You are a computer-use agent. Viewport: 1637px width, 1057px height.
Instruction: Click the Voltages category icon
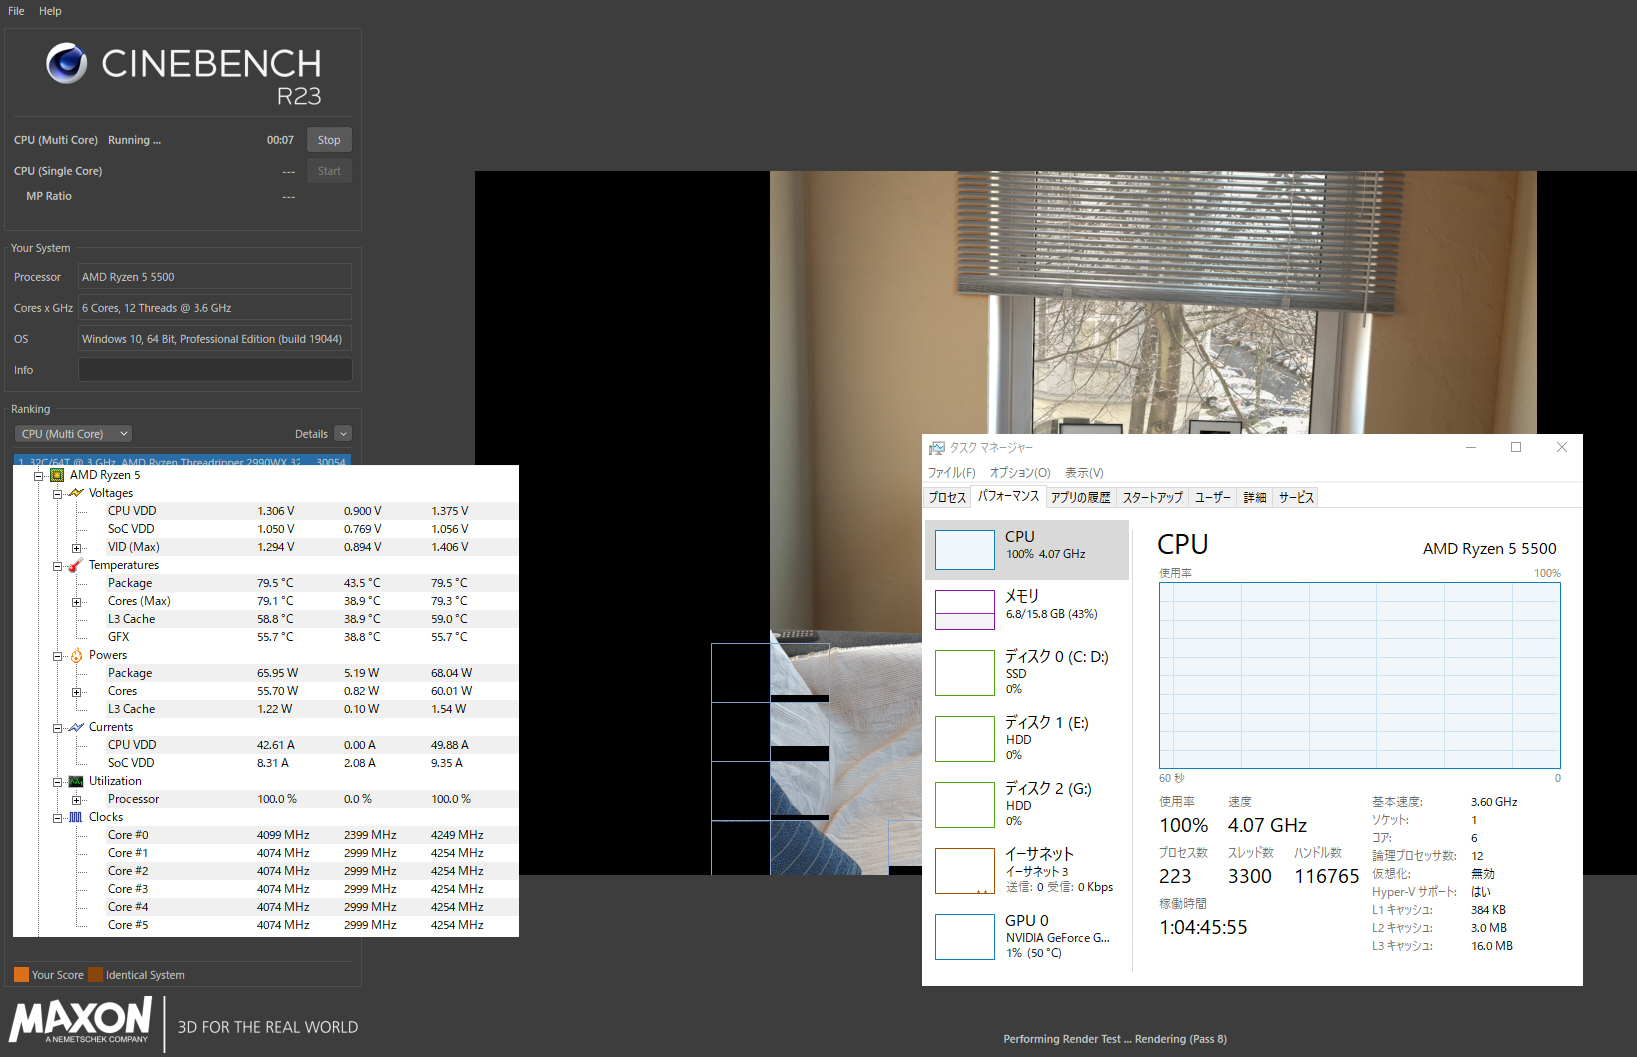click(76, 493)
